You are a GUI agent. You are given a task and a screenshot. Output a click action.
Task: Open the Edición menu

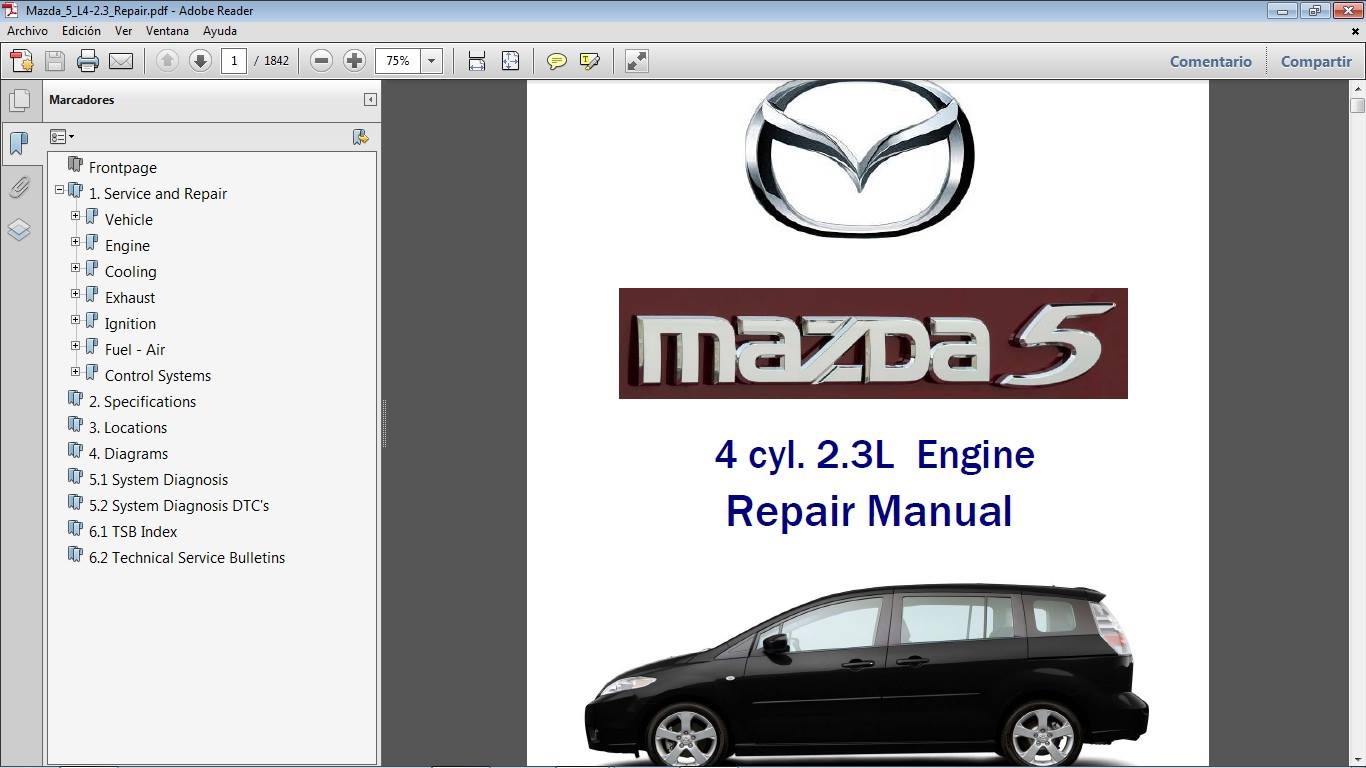pos(81,31)
